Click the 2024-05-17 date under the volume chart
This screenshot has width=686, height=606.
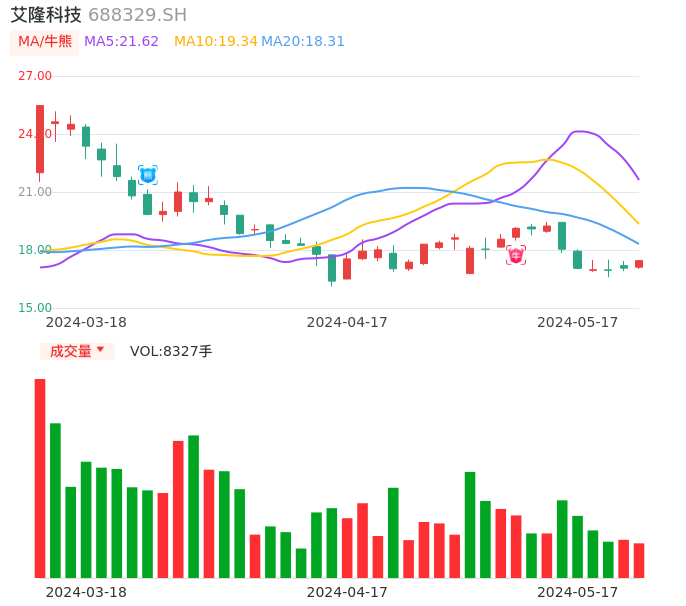(x=578, y=592)
